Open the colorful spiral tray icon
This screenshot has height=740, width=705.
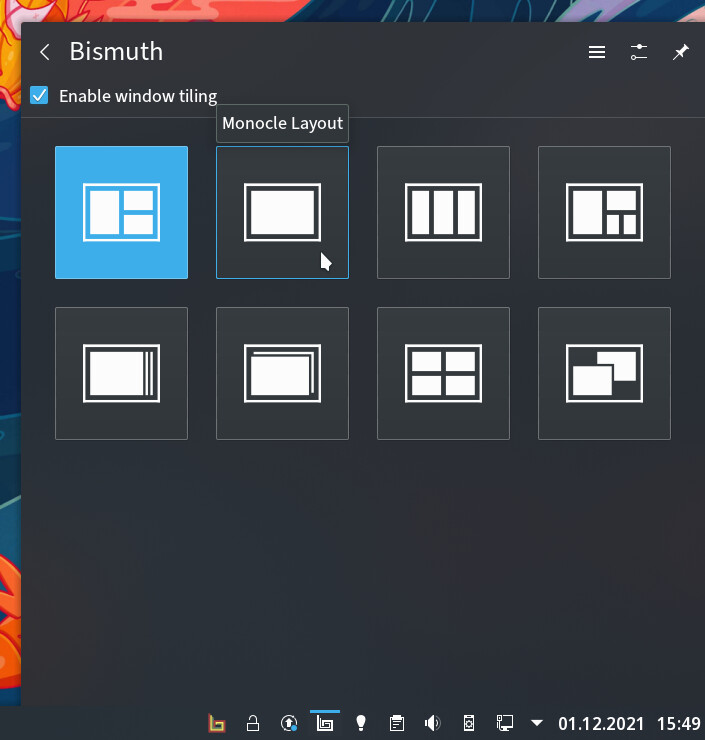pos(217,723)
